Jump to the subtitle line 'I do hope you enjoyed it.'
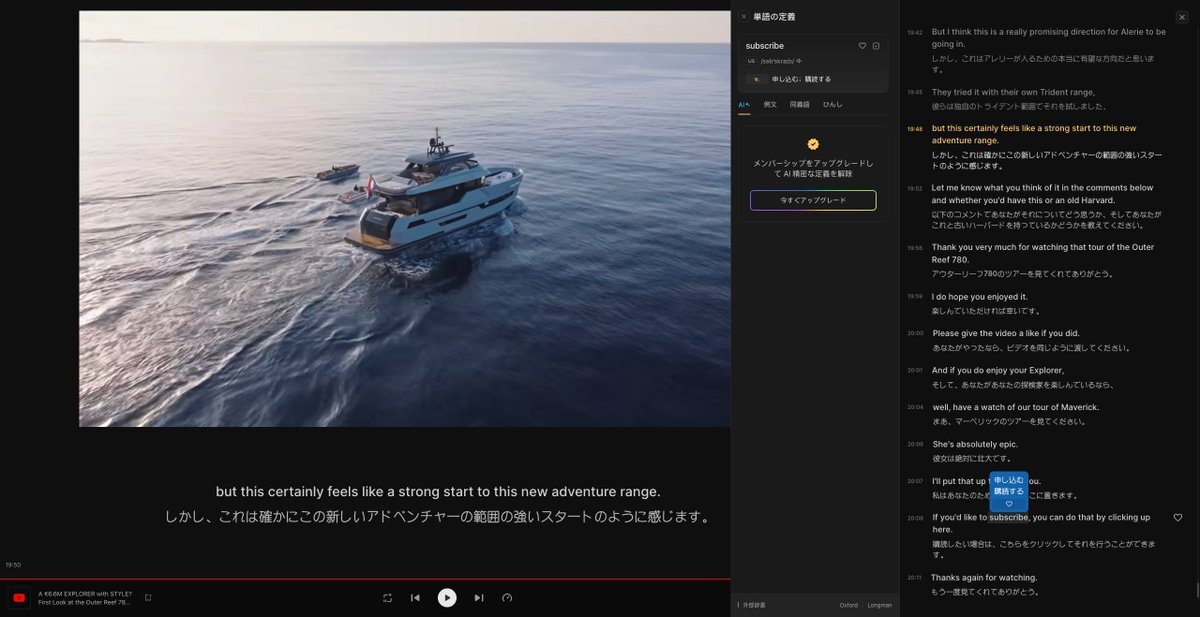Image resolution: width=1200 pixels, height=617 pixels. pyautogui.click(x=979, y=297)
